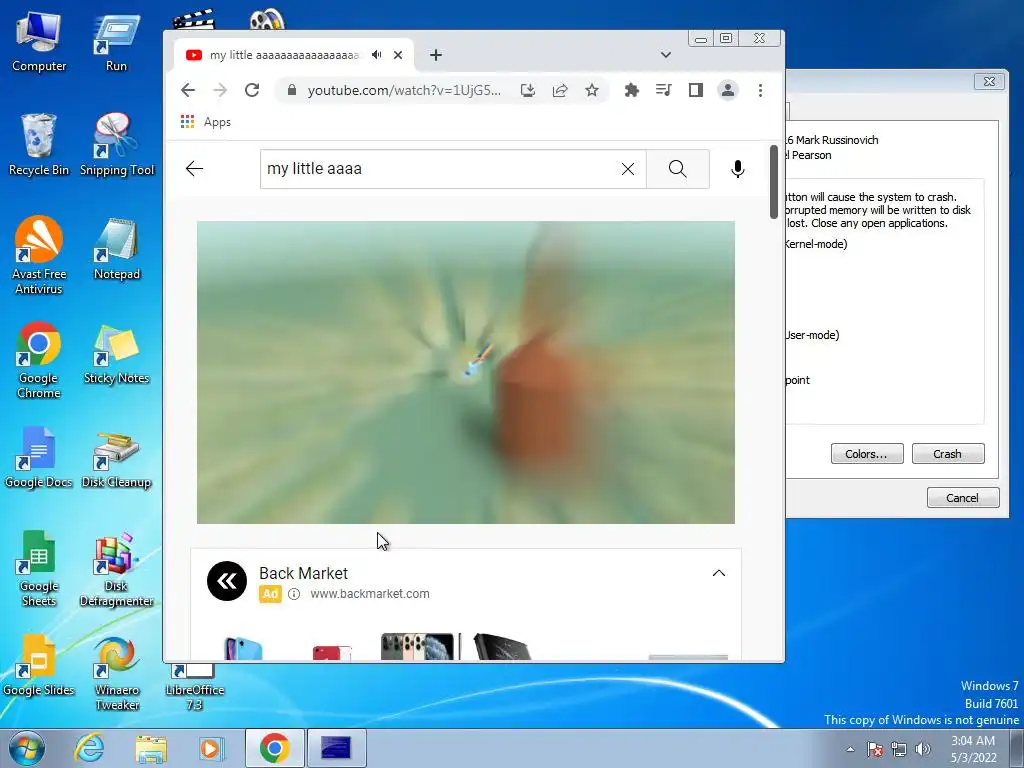
Task: Close the YouTube tab
Action: point(398,55)
